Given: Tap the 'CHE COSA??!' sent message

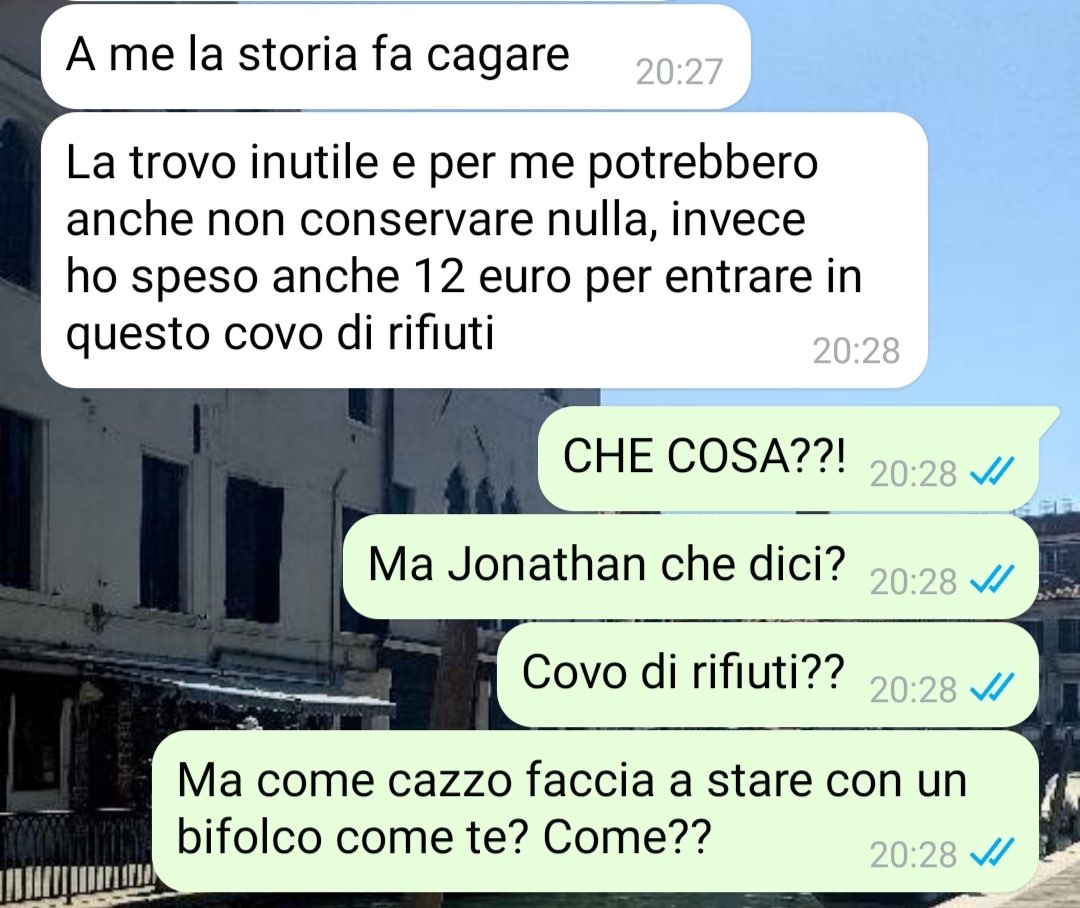Looking at the screenshot, I should 788,458.
